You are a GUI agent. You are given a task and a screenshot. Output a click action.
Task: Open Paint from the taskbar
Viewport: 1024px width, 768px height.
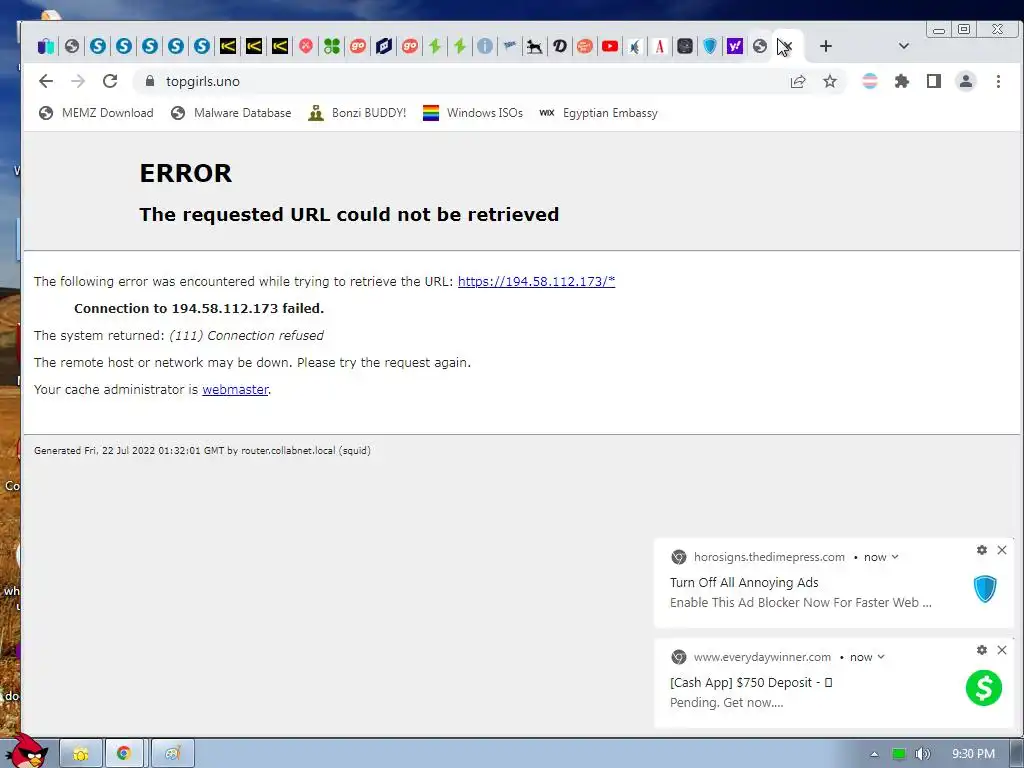pyautogui.click(x=172, y=754)
